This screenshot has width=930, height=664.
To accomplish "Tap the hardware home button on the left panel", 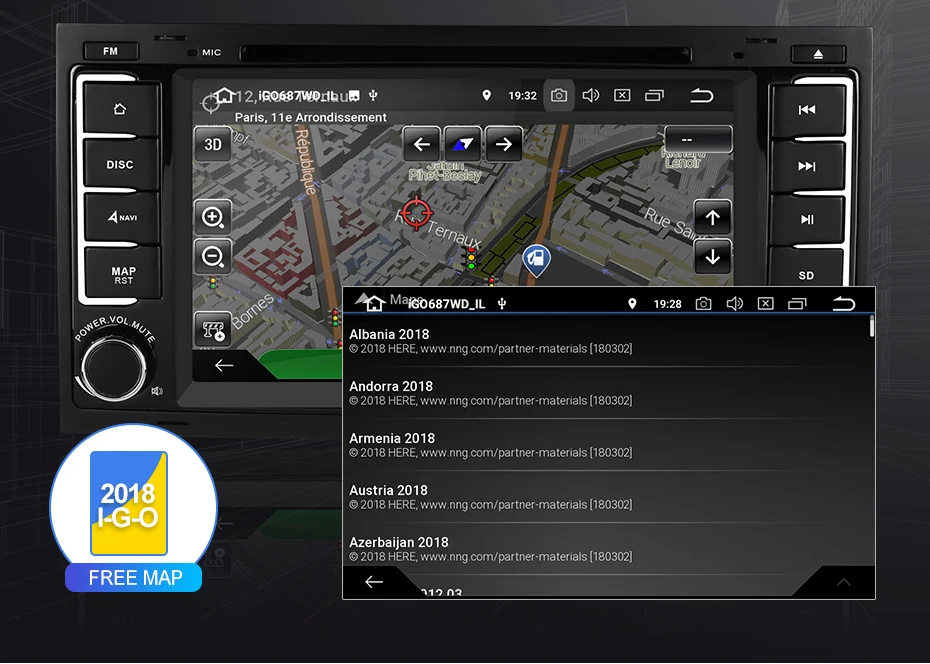I will 120,108.
